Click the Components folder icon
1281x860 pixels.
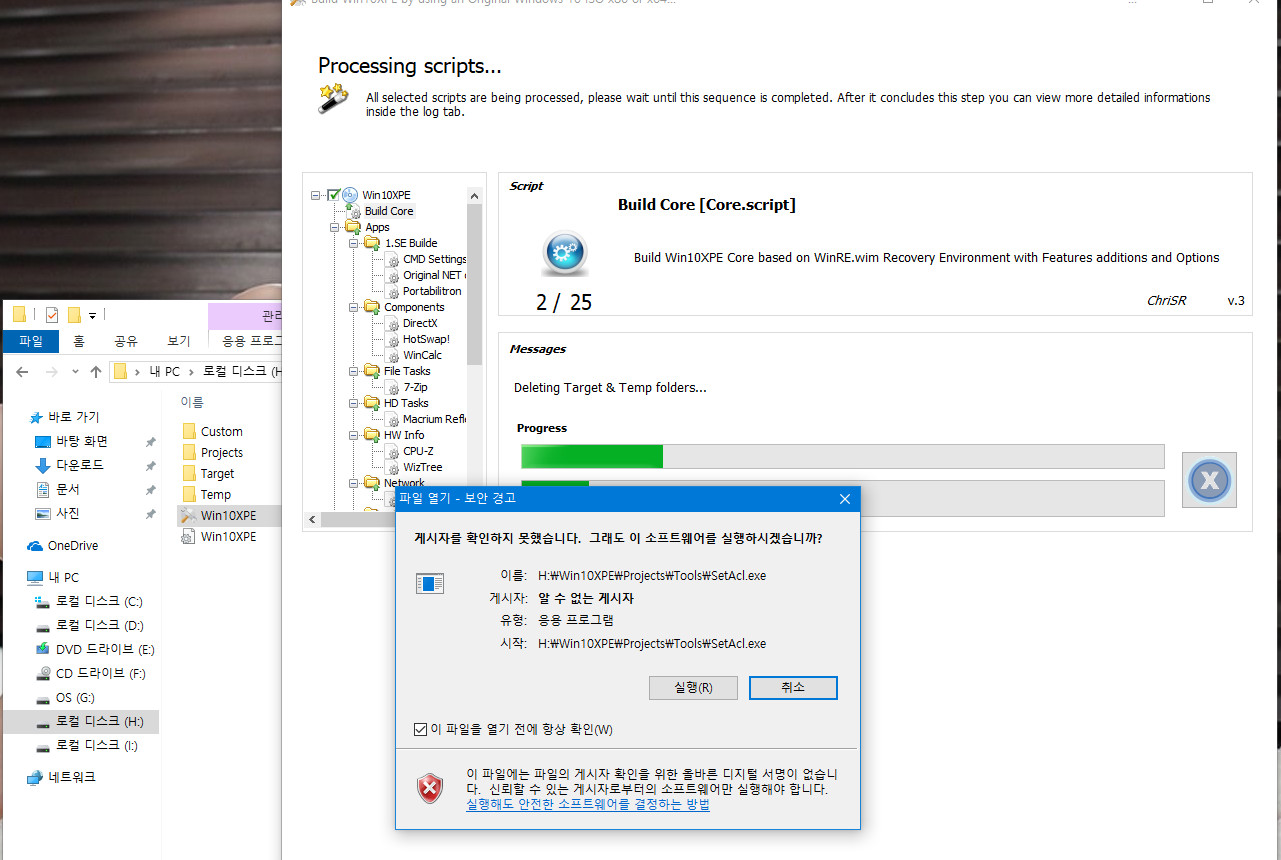[372, 307]
